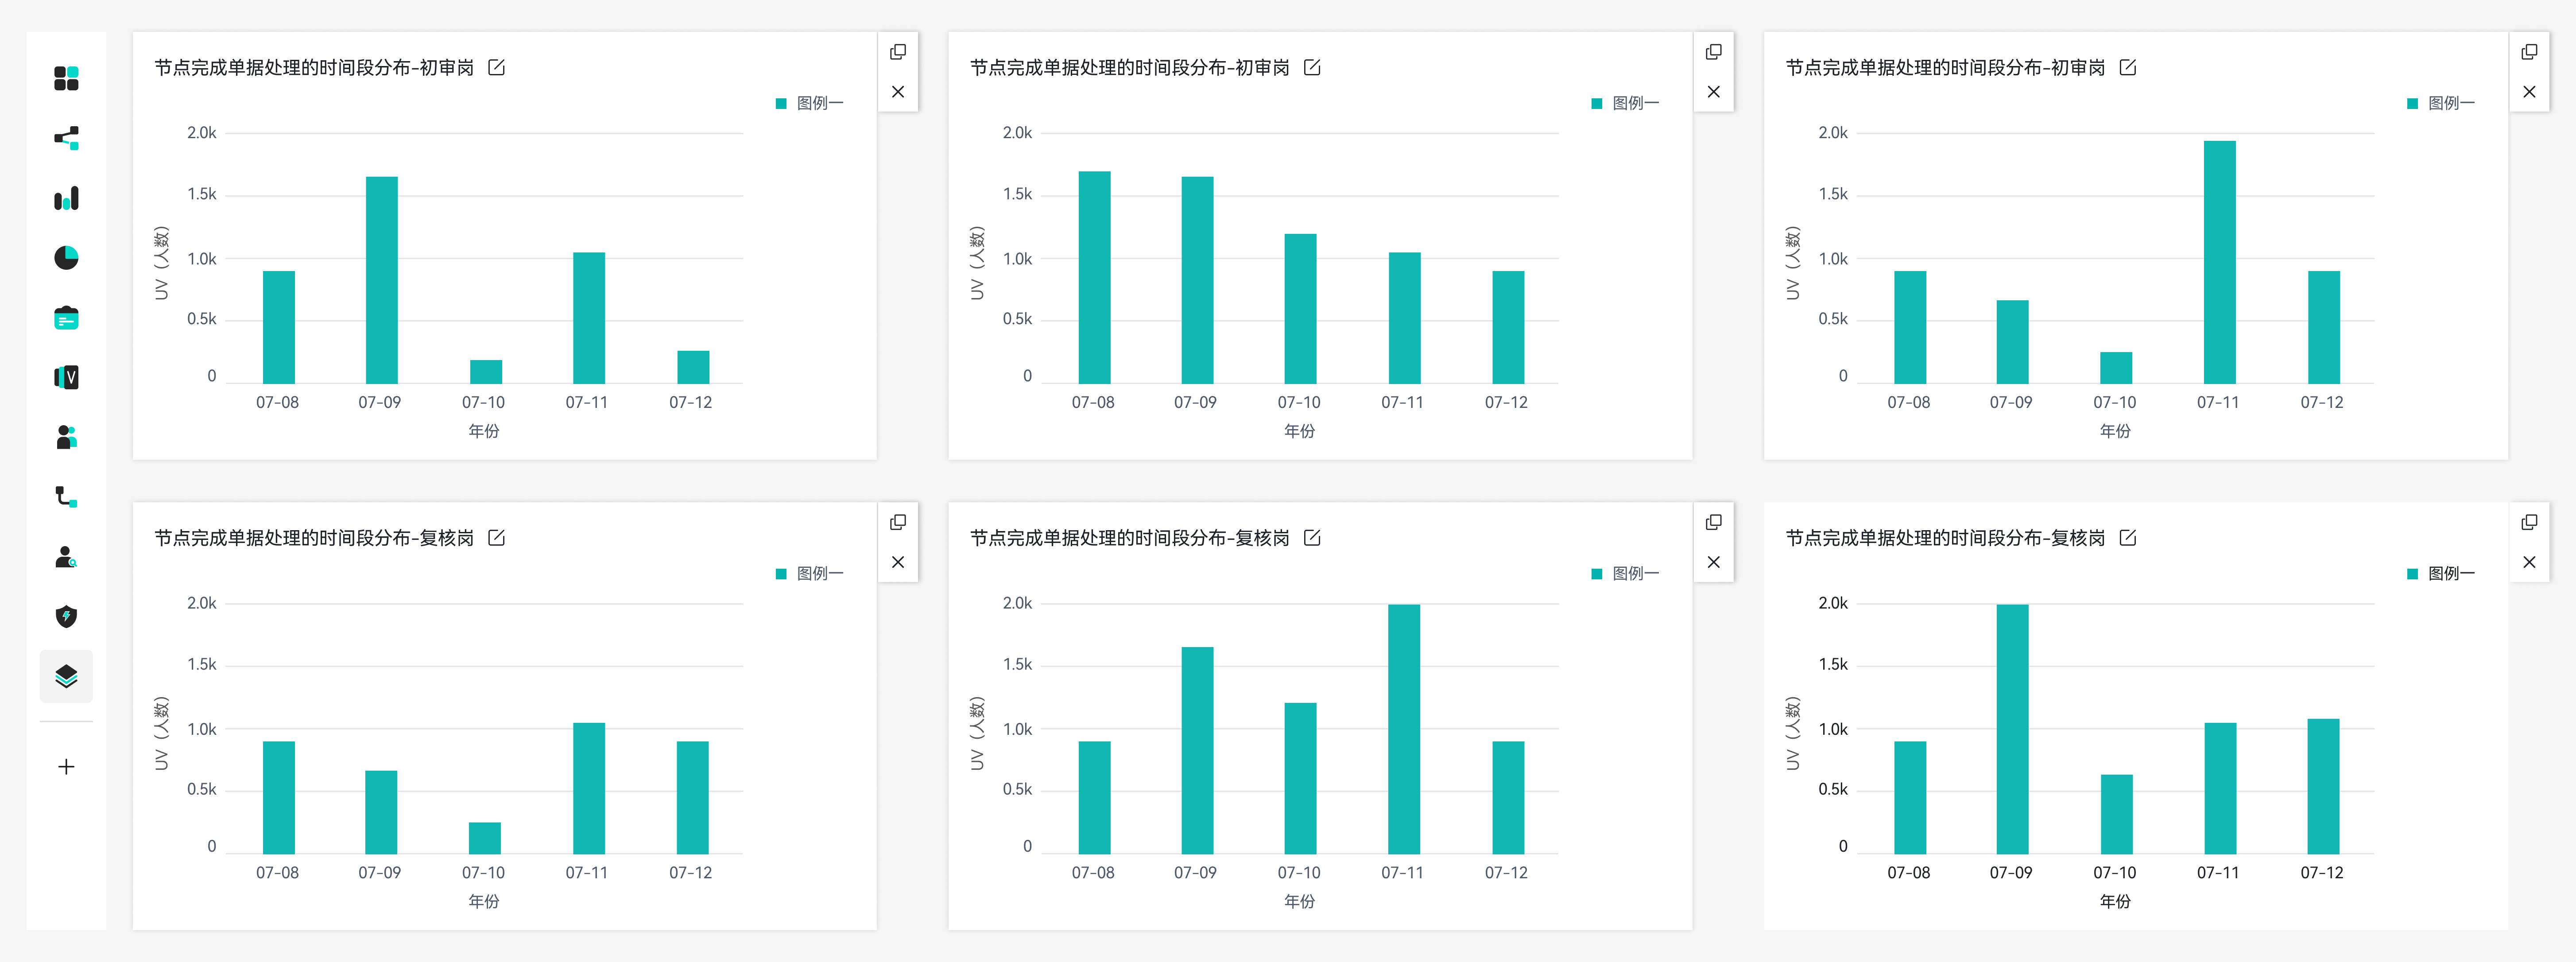Viewport: 2576px width, 962px height.
Task: Edit title of top-left 初审岗 chart
Action: pos(496,67)
